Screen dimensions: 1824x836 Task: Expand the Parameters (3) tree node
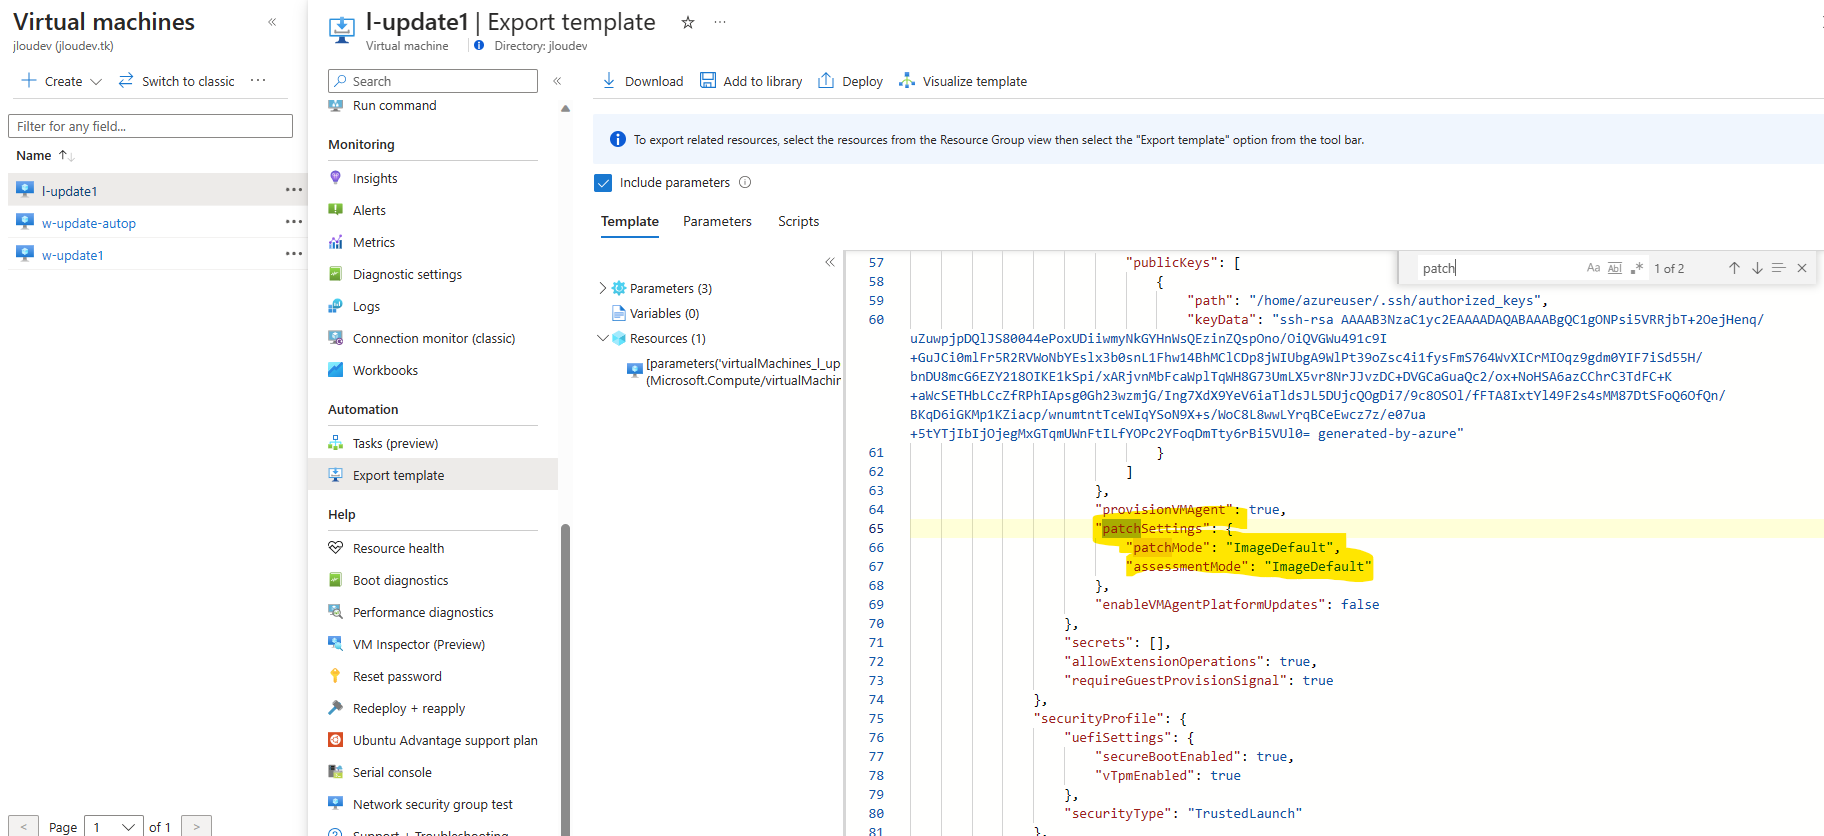coord(602,288)
